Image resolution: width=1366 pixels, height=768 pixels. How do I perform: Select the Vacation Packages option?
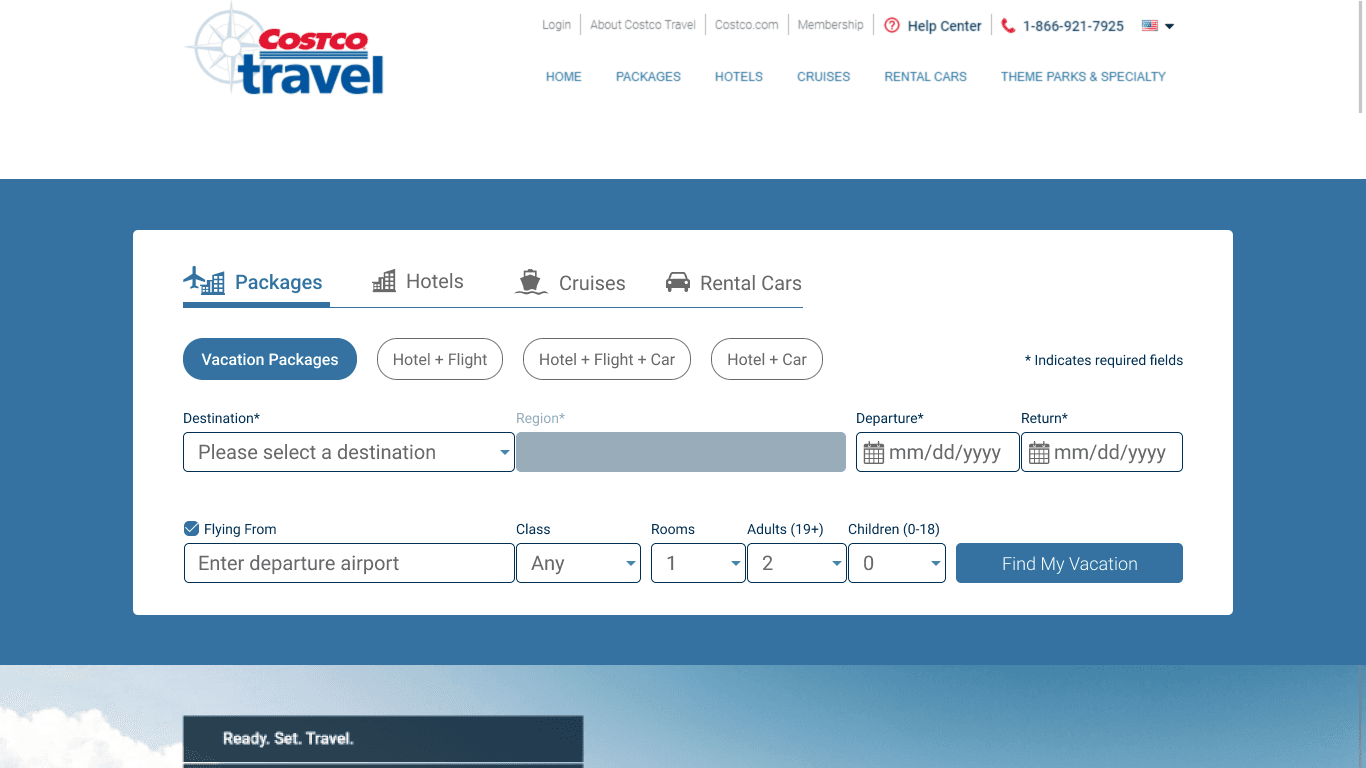pos(270,359)
